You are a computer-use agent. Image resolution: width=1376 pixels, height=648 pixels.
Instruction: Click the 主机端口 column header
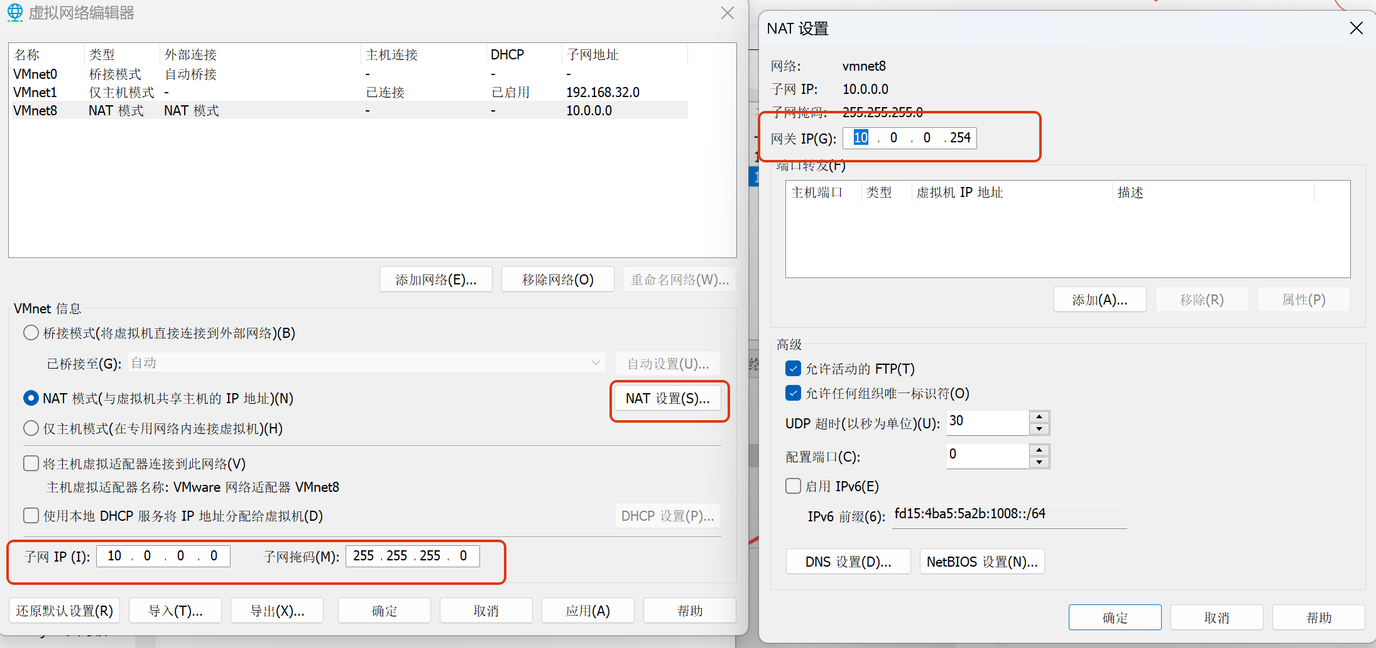pos(823,192)
